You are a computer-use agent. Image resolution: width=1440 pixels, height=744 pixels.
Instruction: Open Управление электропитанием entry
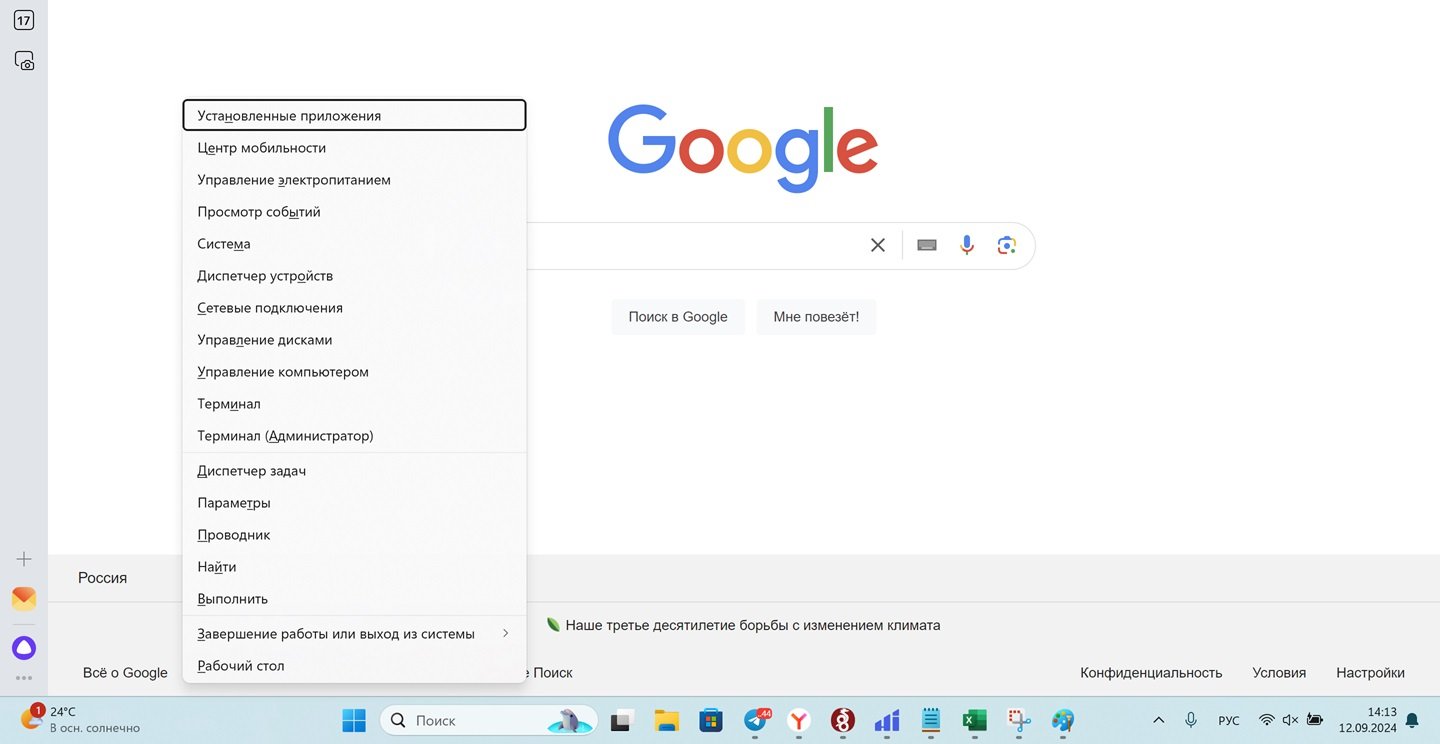tap(354, 180)
